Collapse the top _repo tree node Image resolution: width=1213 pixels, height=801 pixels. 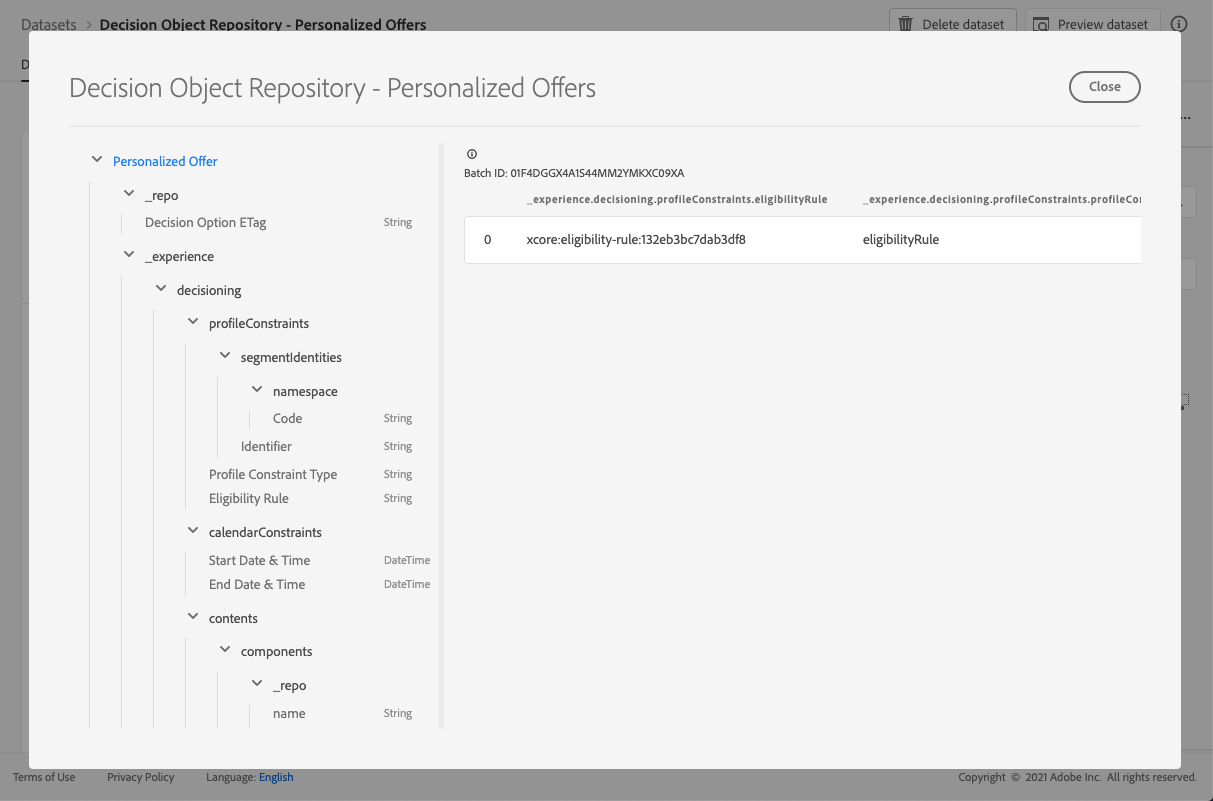click(x=129, y=195)
